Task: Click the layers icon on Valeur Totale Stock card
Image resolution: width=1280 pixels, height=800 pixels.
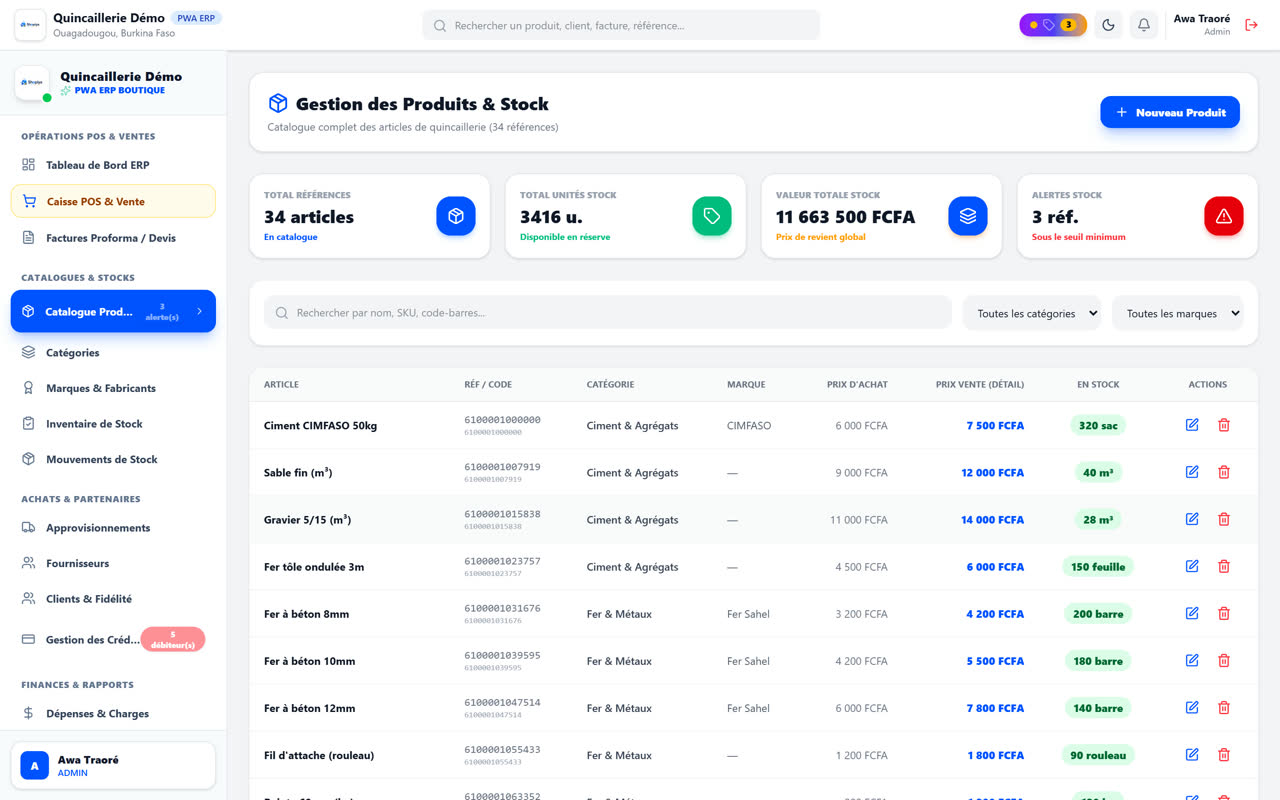Action: coord(968,216)
